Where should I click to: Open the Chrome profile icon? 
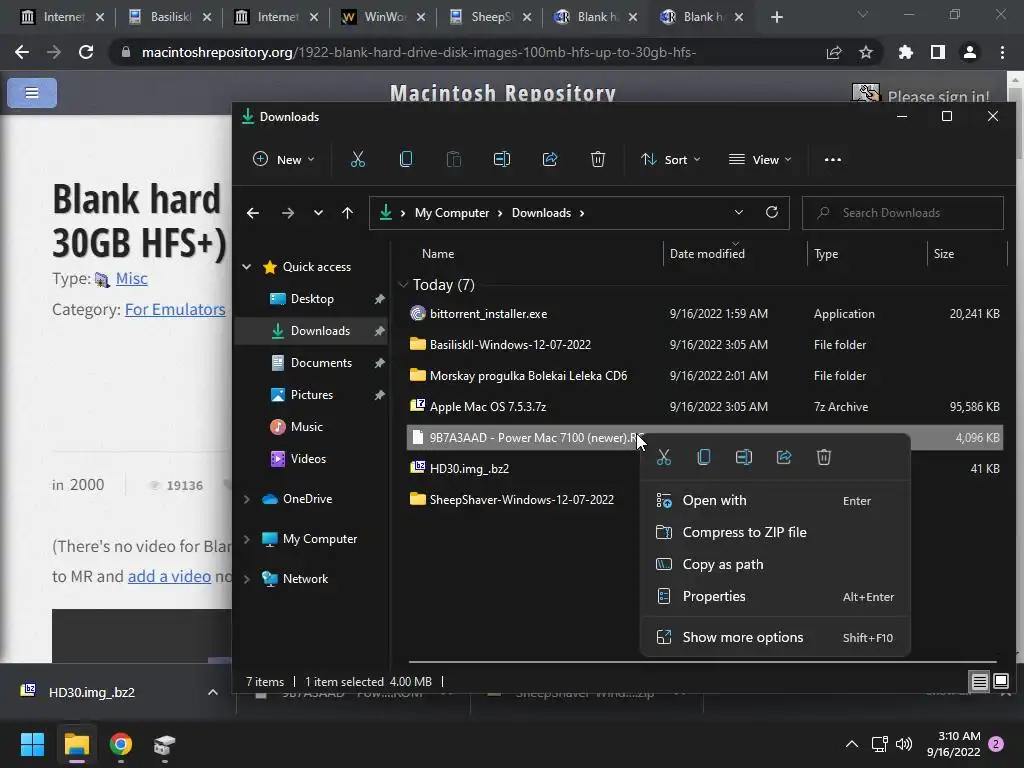[x=970, y=52]
